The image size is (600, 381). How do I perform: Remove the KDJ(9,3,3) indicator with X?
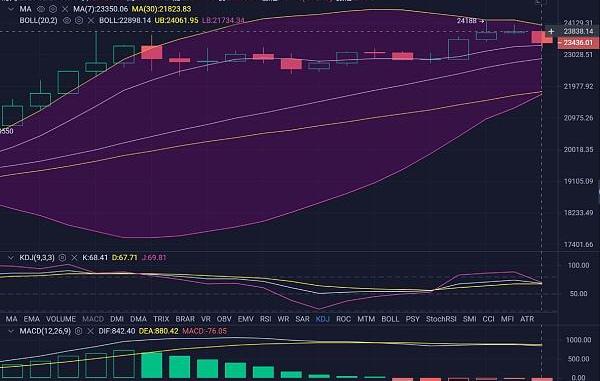pos(74,257)
